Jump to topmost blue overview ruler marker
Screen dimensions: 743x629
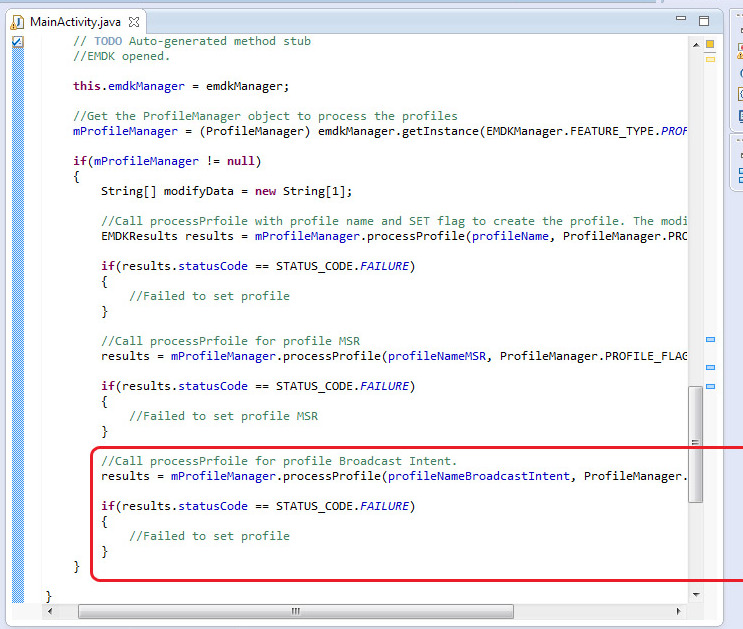tap(710, 340)
